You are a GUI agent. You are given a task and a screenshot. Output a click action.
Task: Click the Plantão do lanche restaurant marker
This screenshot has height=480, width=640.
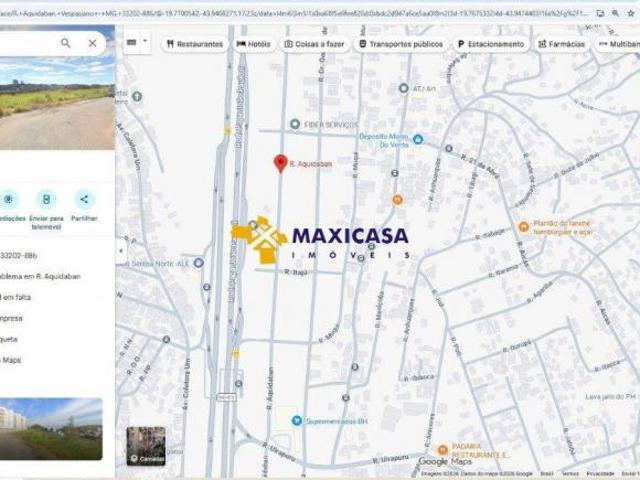click(523, 227)
